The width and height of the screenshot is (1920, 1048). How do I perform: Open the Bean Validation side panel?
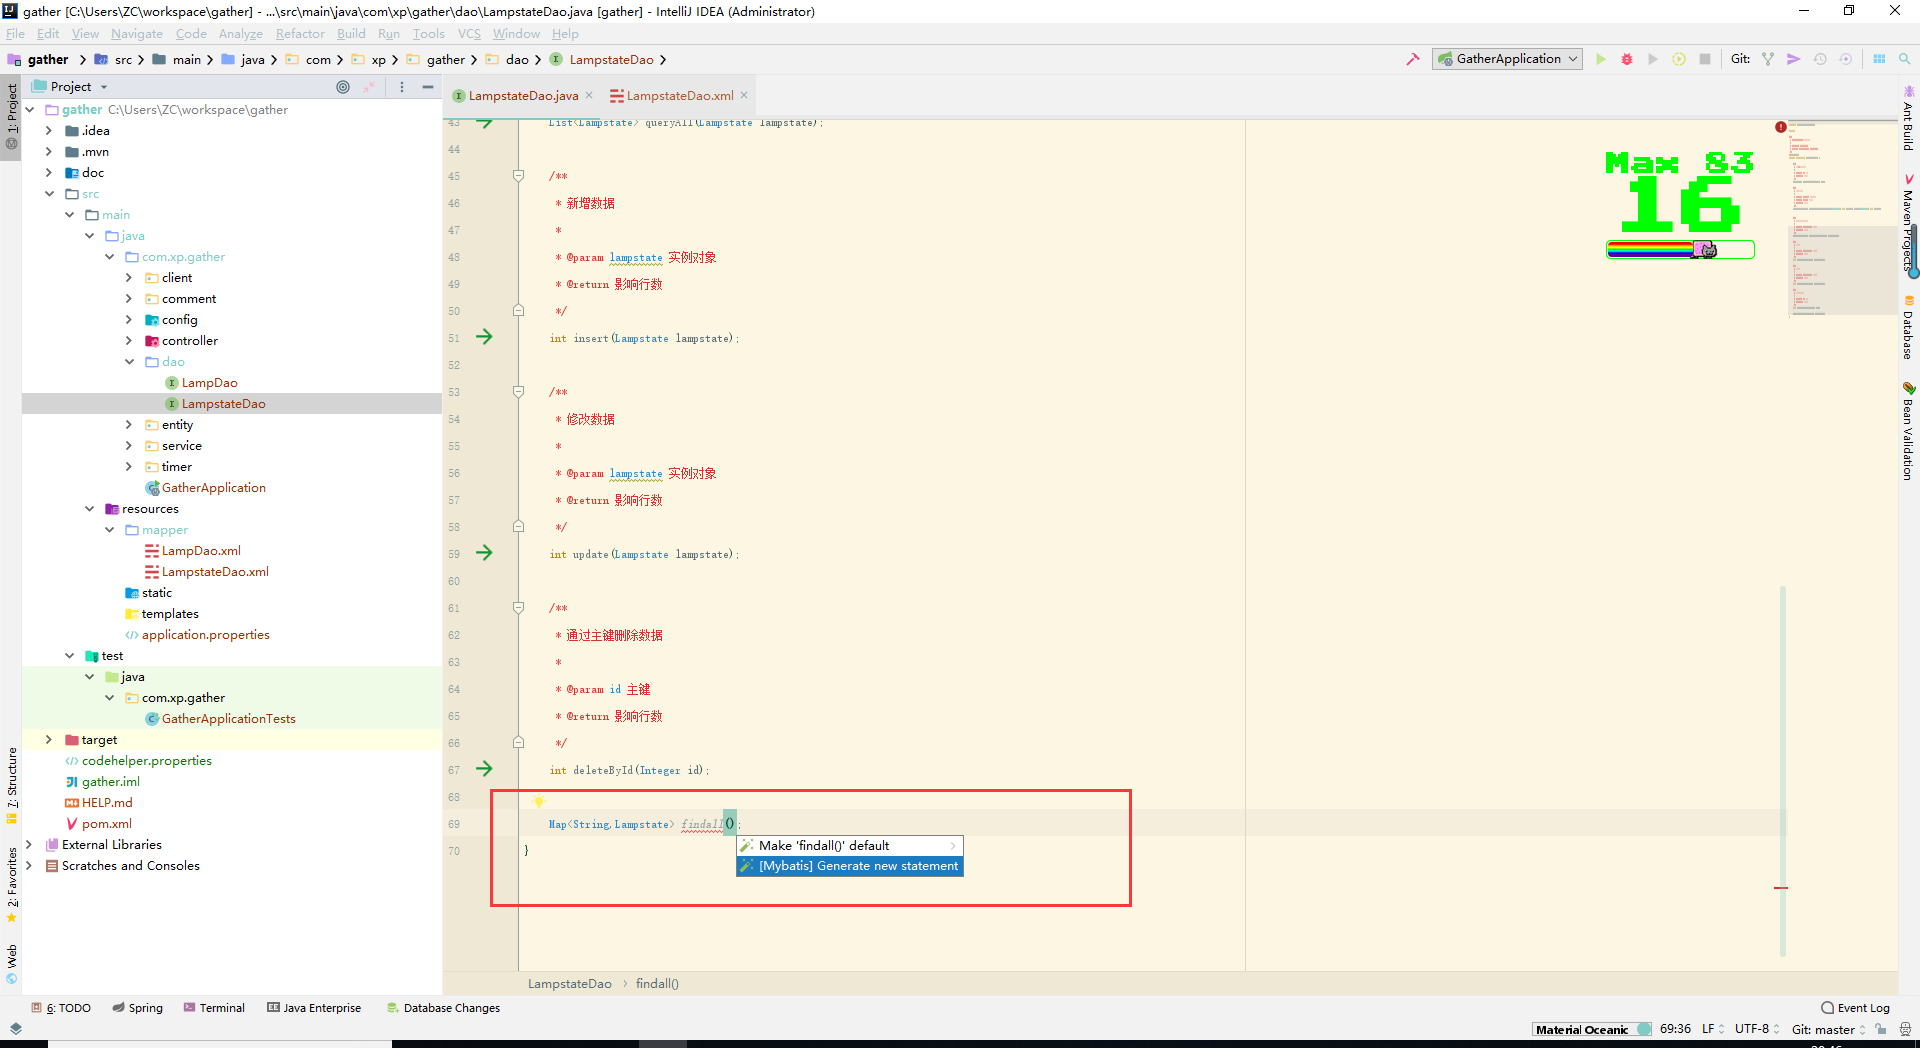pyautogui.click(x=1908, y=432)
